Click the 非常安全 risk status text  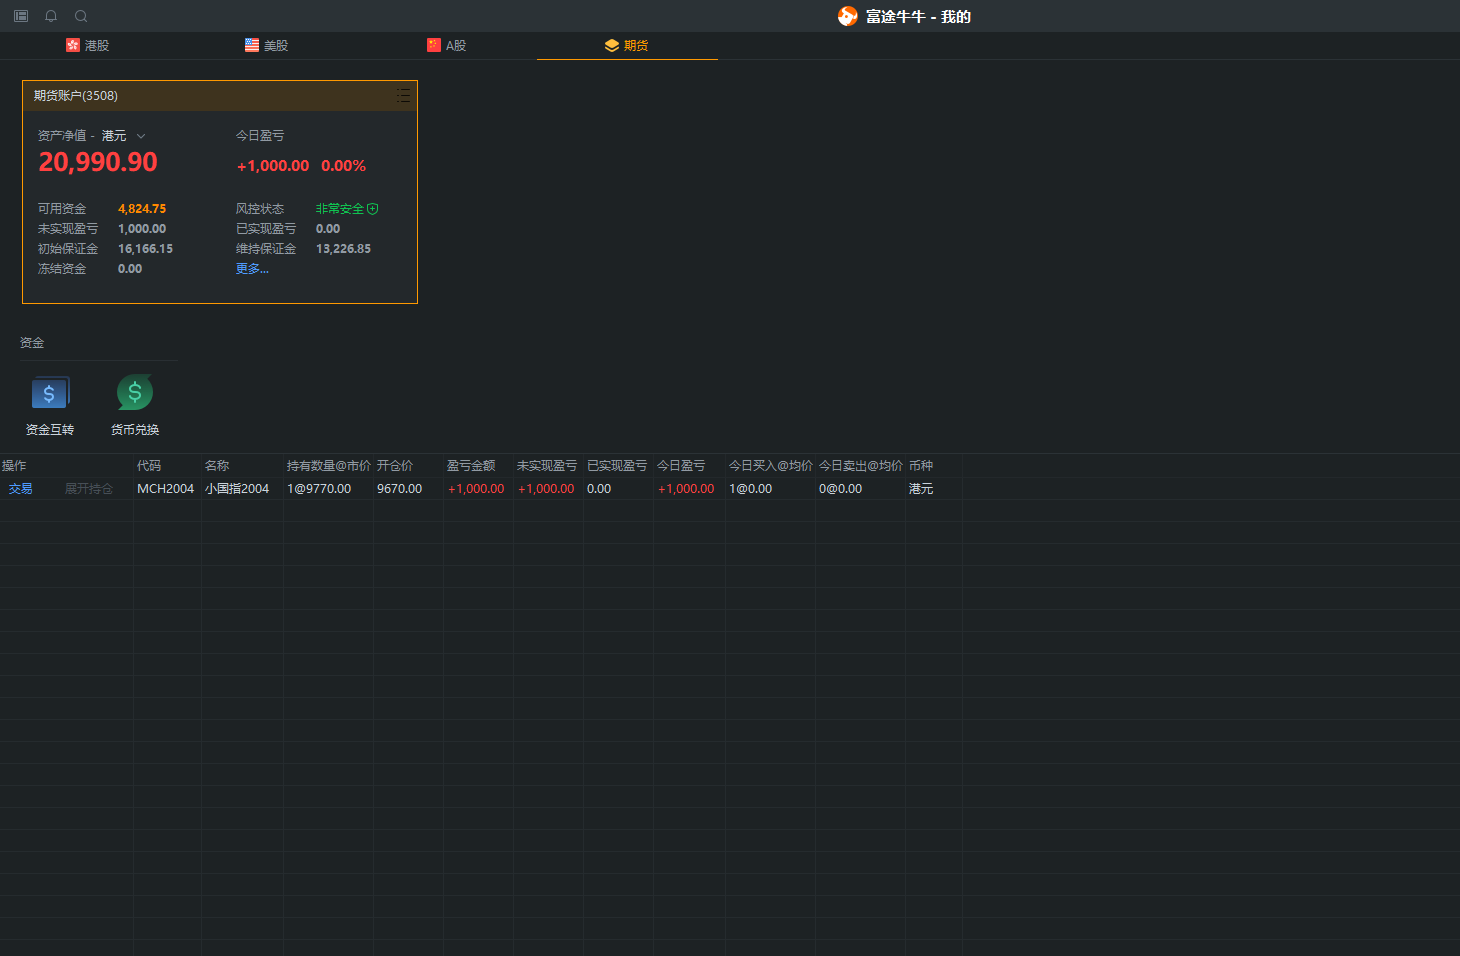coord(340,209)
